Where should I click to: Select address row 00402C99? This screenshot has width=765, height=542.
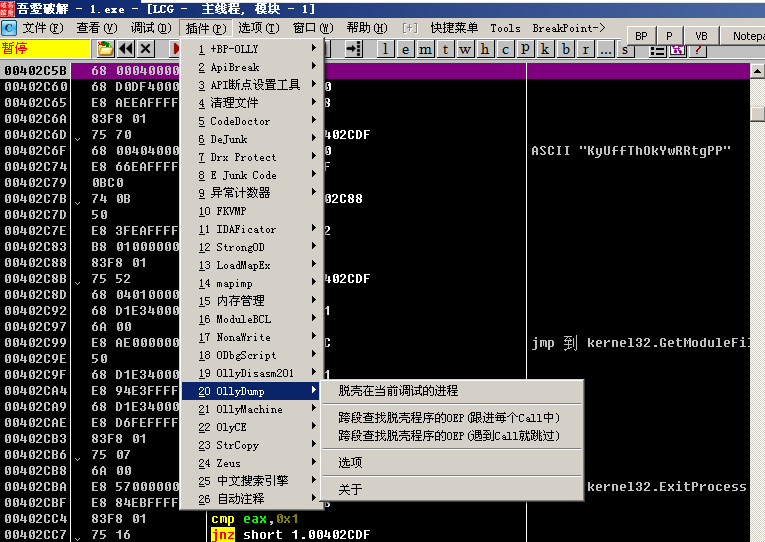coord(36,343)
